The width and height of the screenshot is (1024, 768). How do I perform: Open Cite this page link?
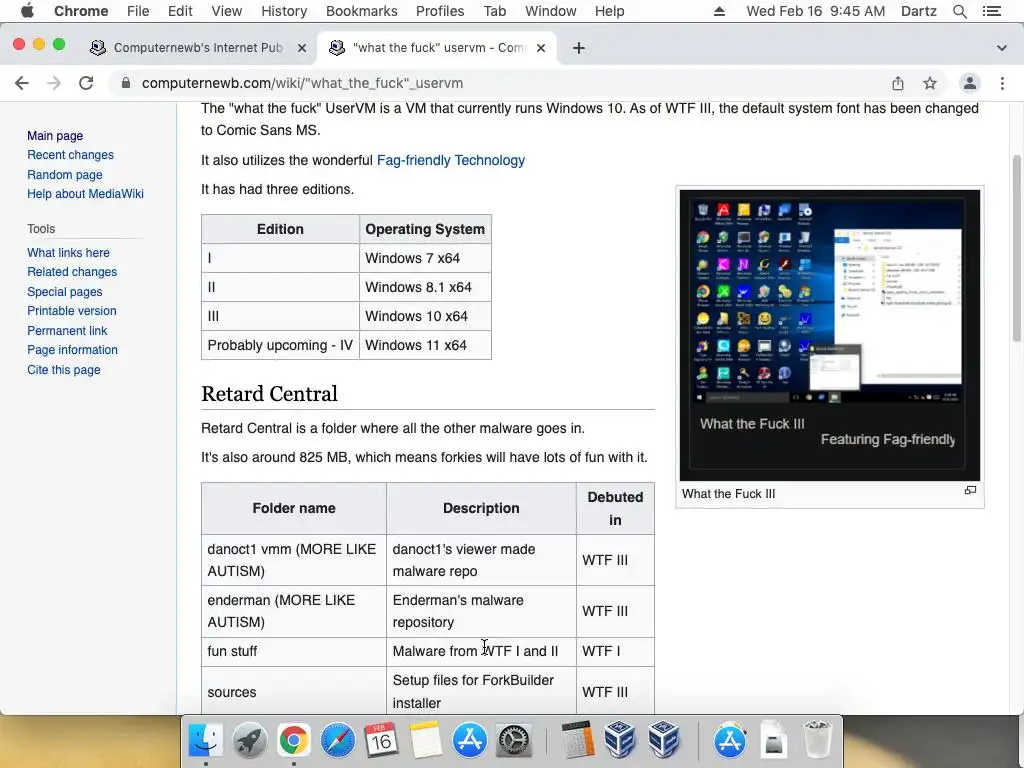[63, 370]
